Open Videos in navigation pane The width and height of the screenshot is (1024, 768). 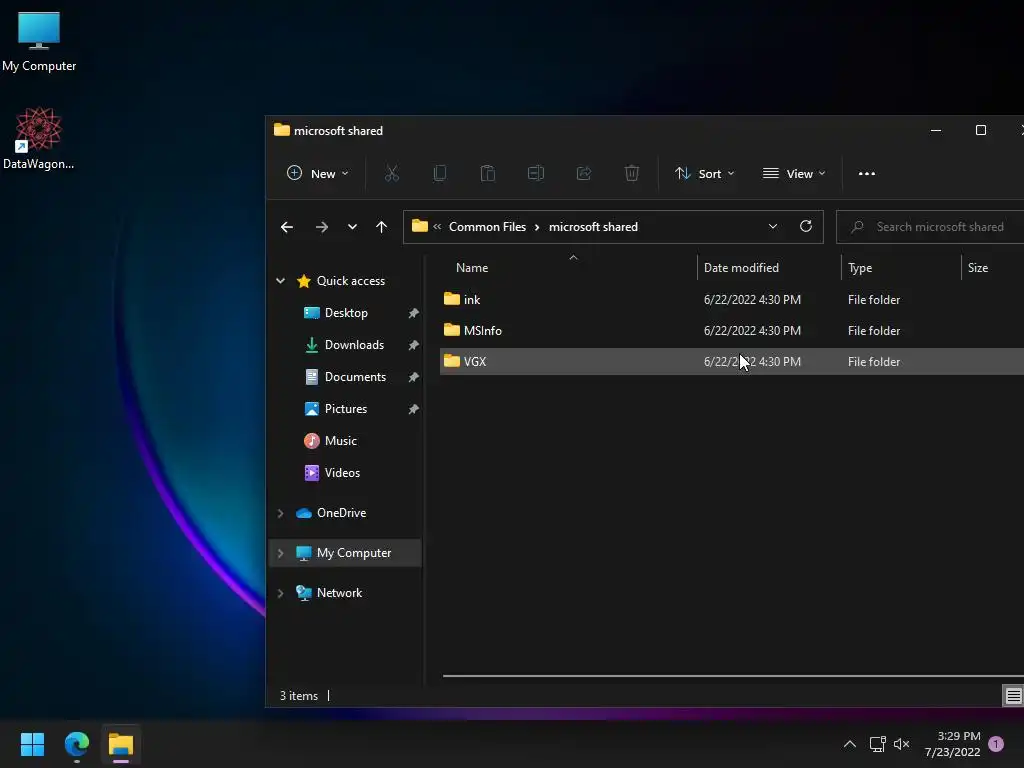pos(342,473)
